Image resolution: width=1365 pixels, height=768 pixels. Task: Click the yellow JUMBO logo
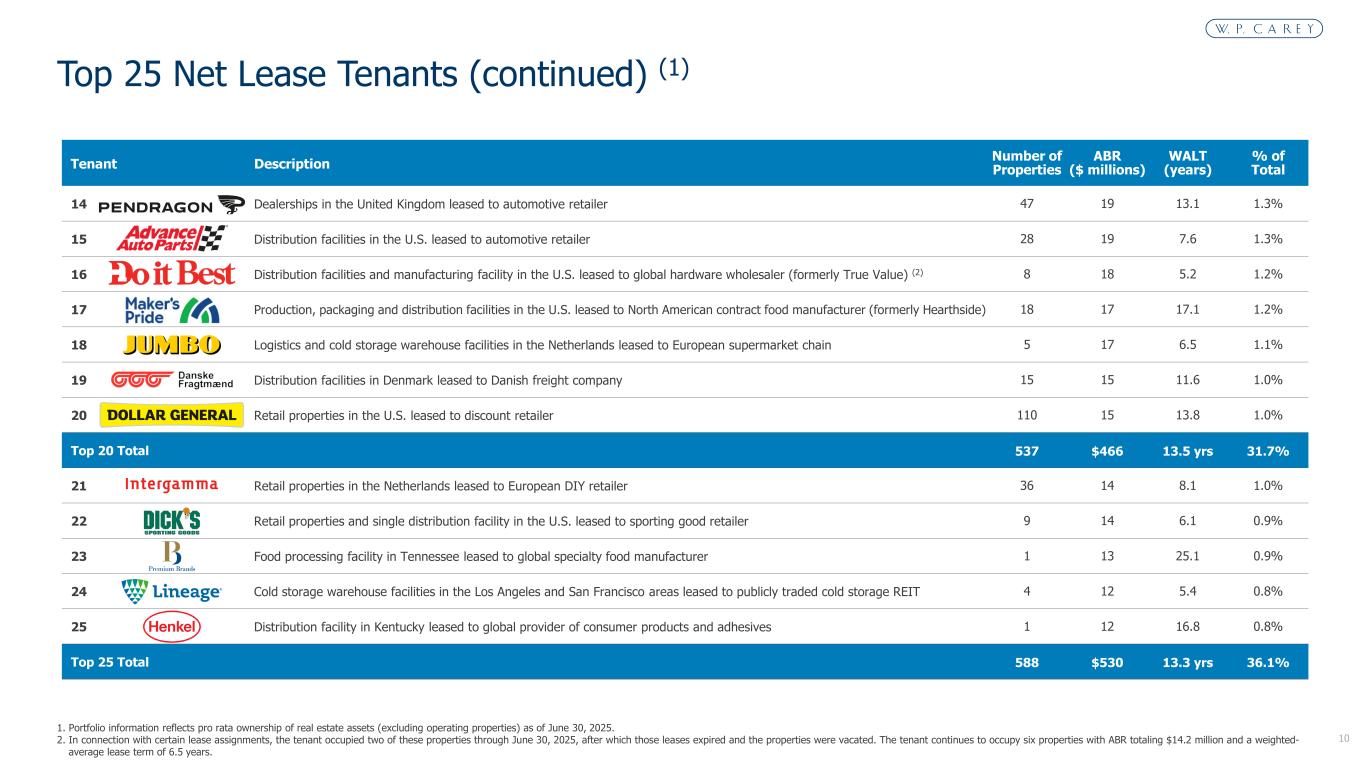171,345
